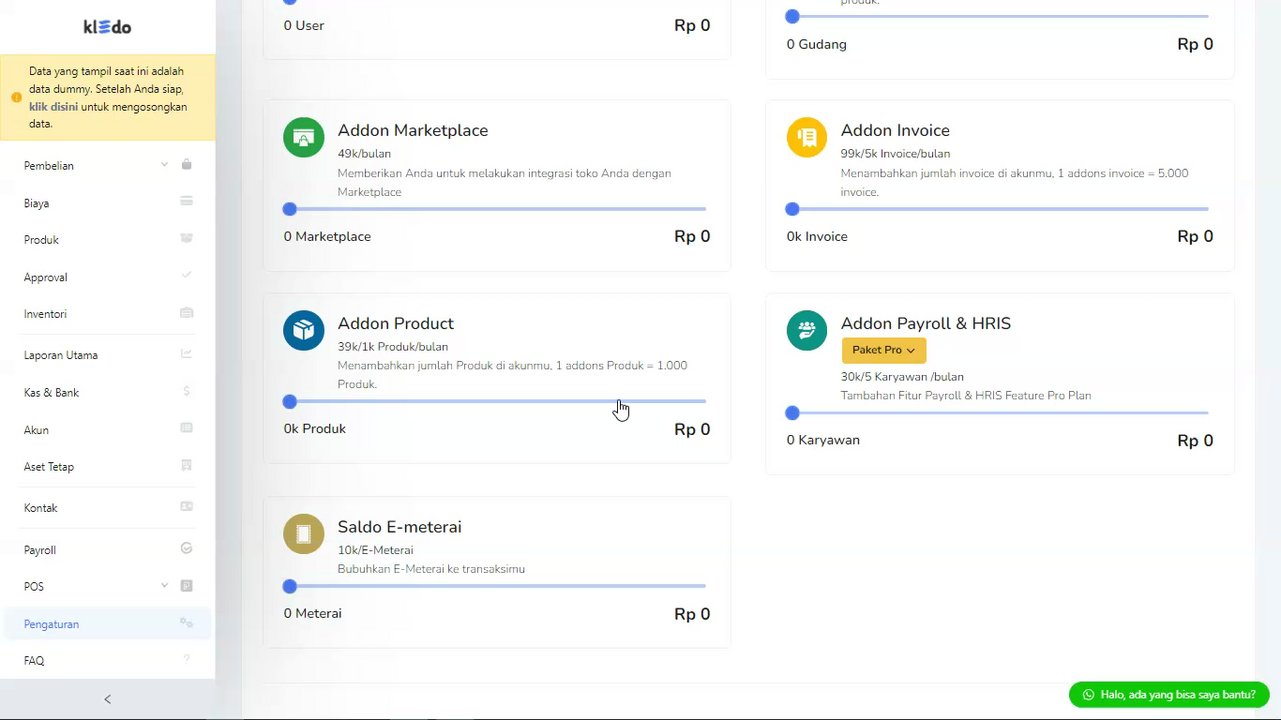Click the blue Addon Product box icon
1281x720 pixels.
pos(303,330)
